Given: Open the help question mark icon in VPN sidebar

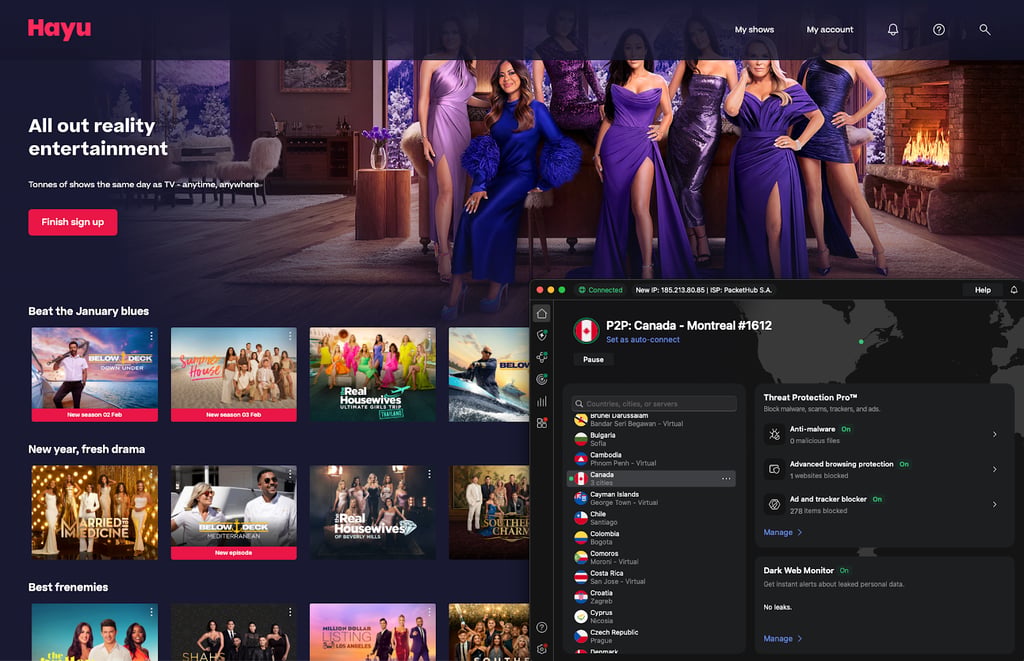Looking at the screenshot, I should coord(541,627).
